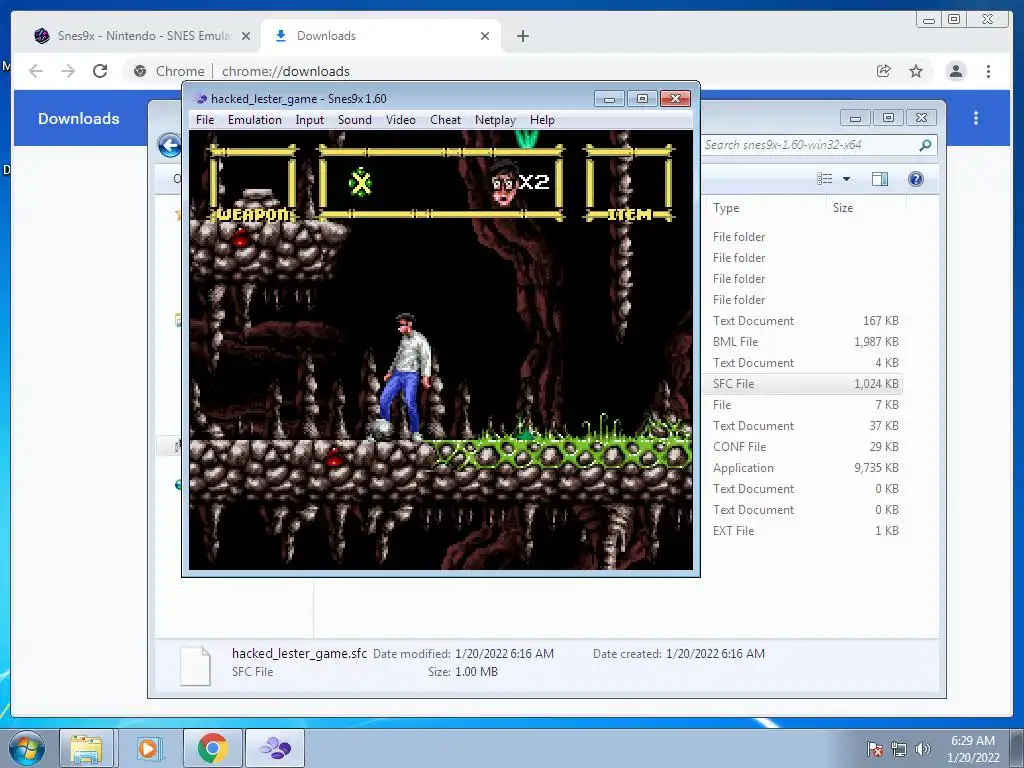Switch to Snes9x from the taskbar
The image size is (1024, 768).
(275, 748)
